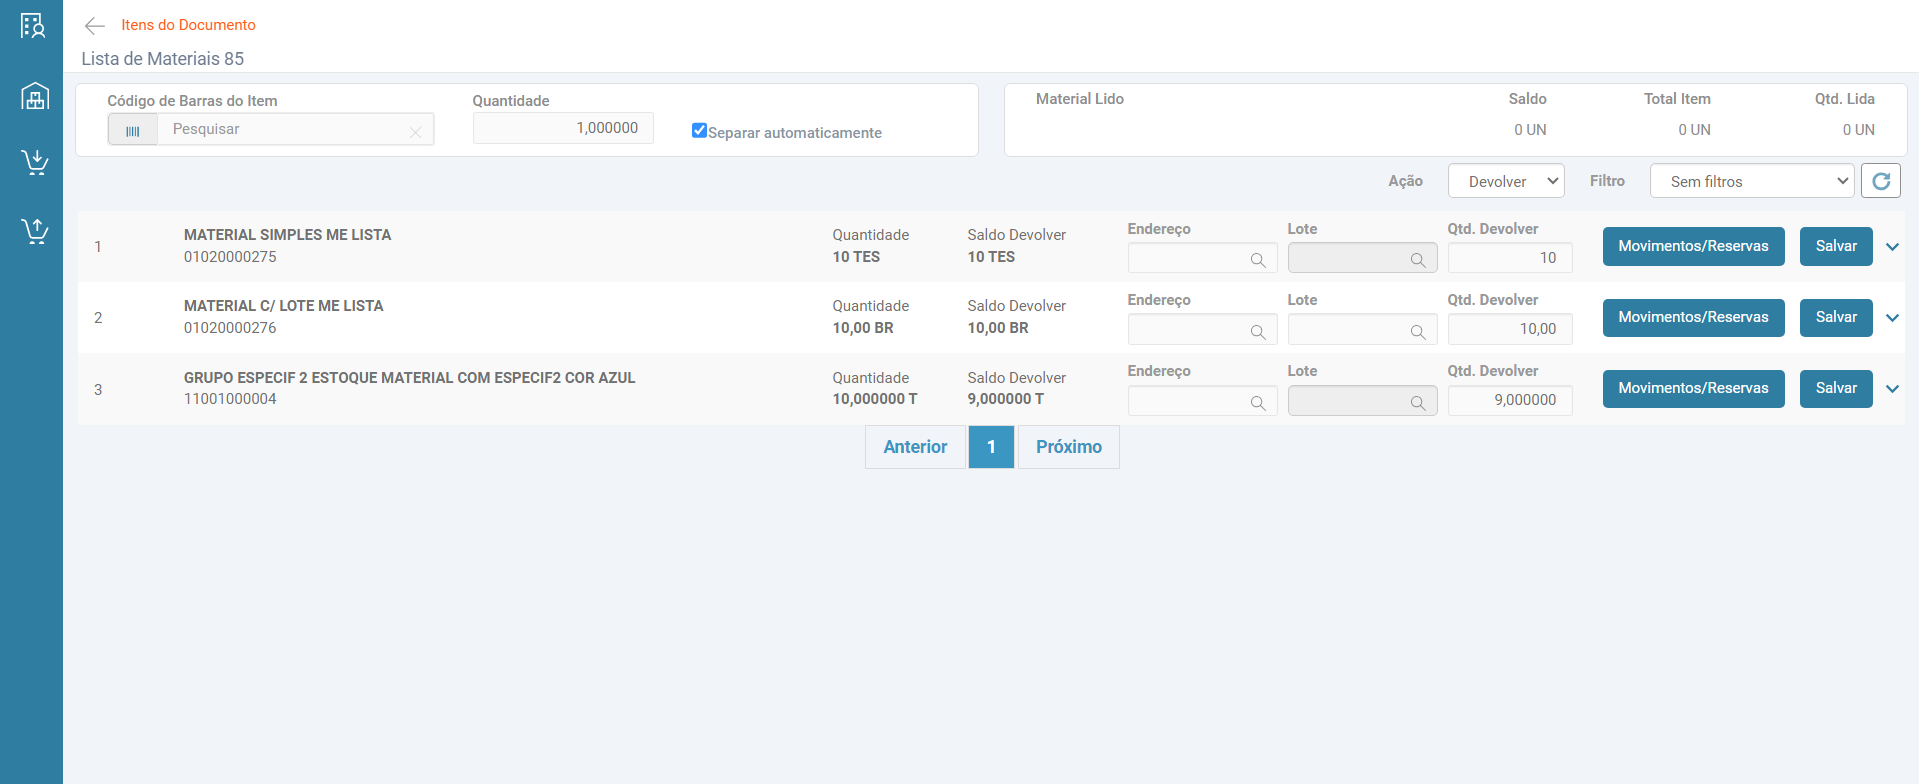Open Endereço lookup for MATERIAL SIMPLES row

point(1258,260)
